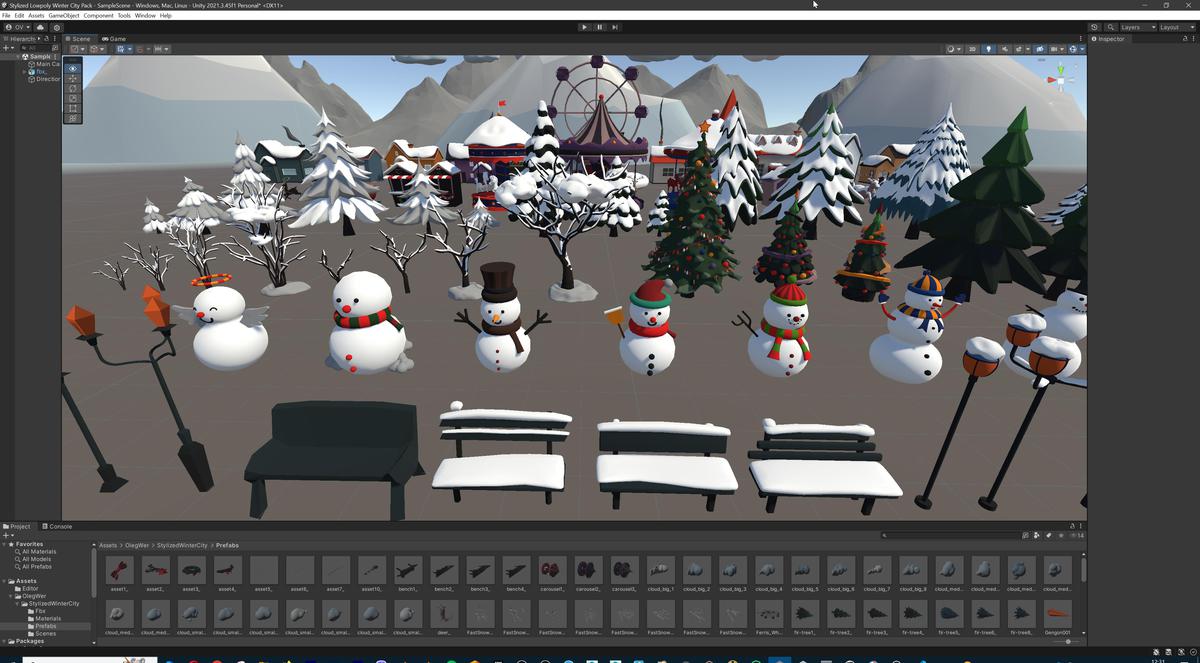Start Play mode with the Play button
The height and width of the screenshot is (663, 1200).
click(584, 27)
